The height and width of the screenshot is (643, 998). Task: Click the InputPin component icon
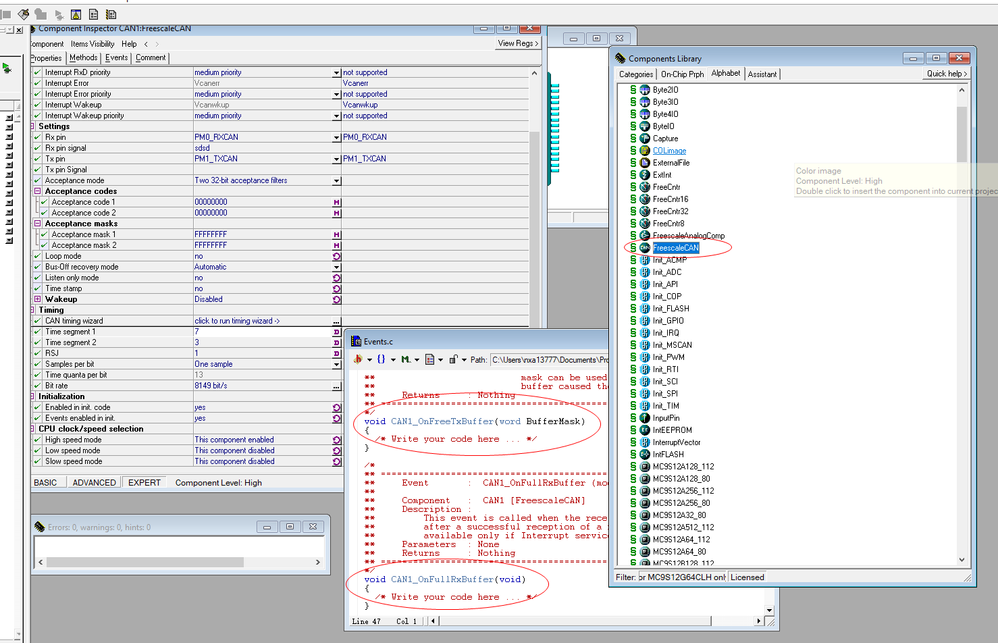645,418
